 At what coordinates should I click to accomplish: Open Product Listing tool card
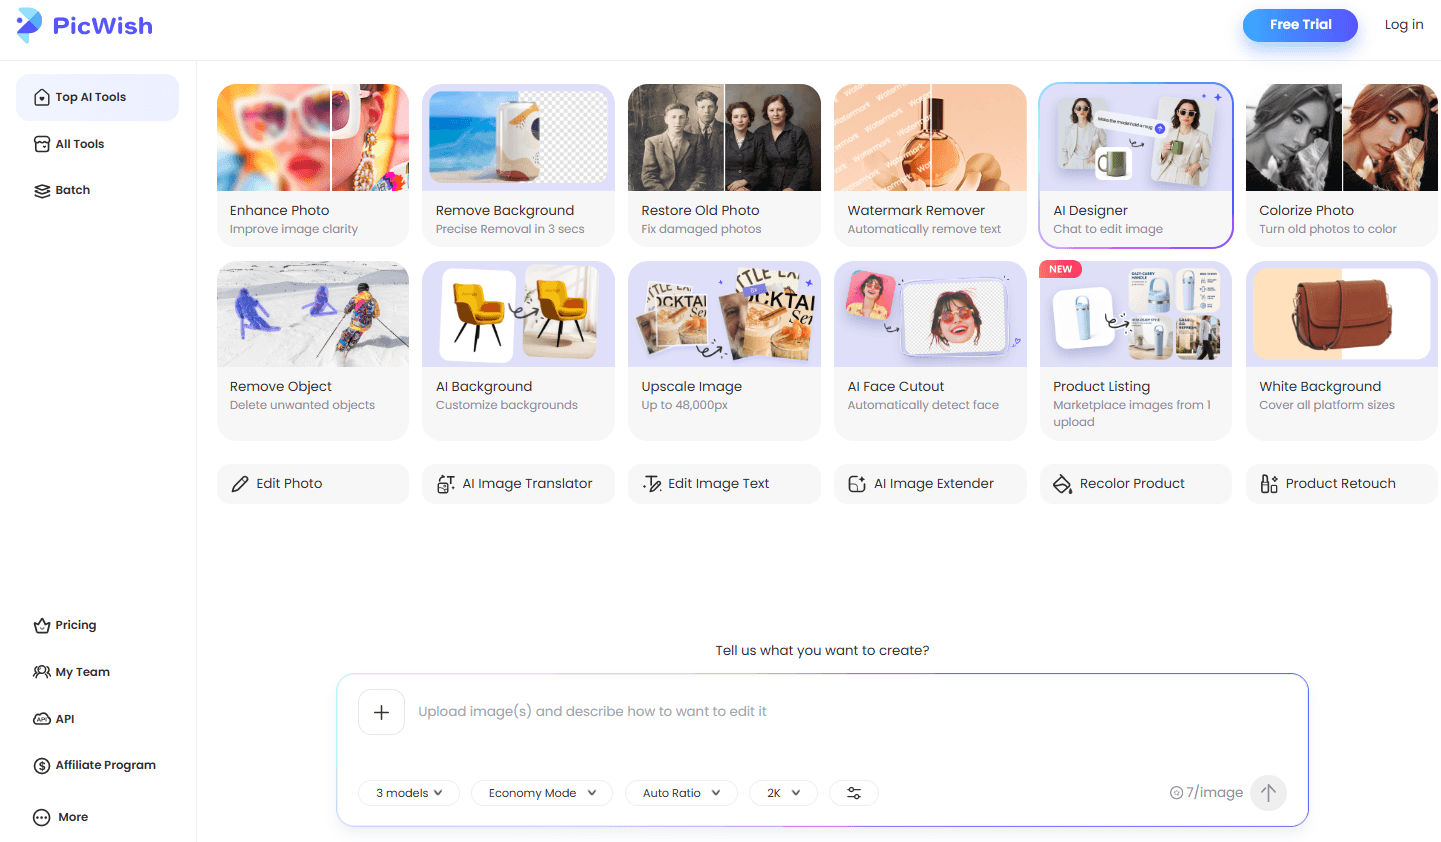(1136, 350)
